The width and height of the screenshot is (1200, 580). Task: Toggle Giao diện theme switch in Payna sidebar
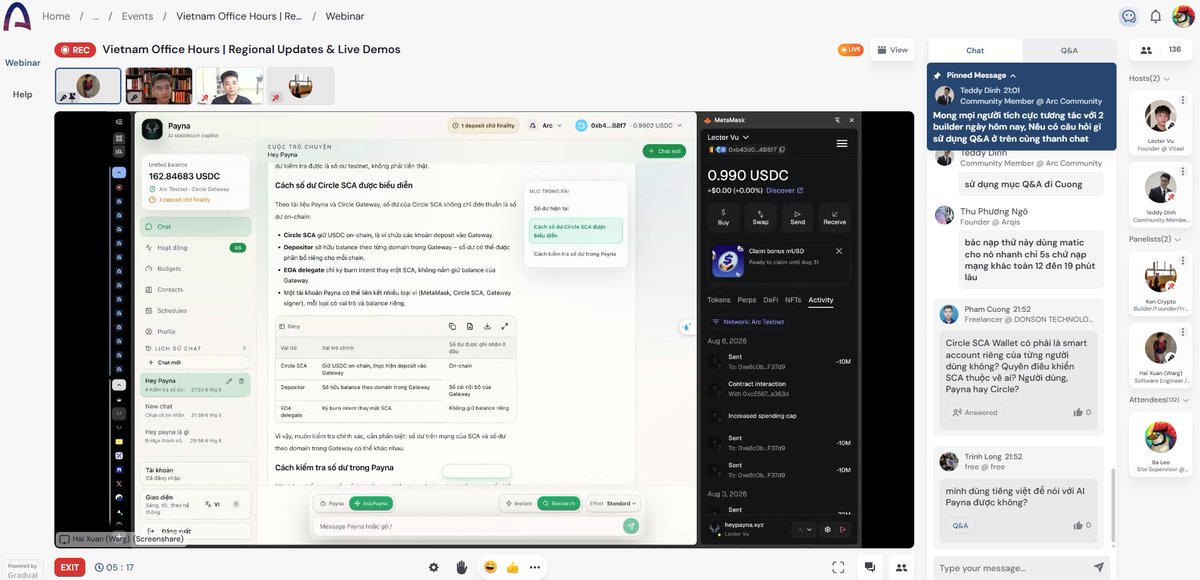pyautogui.click(x=236, y=504)
